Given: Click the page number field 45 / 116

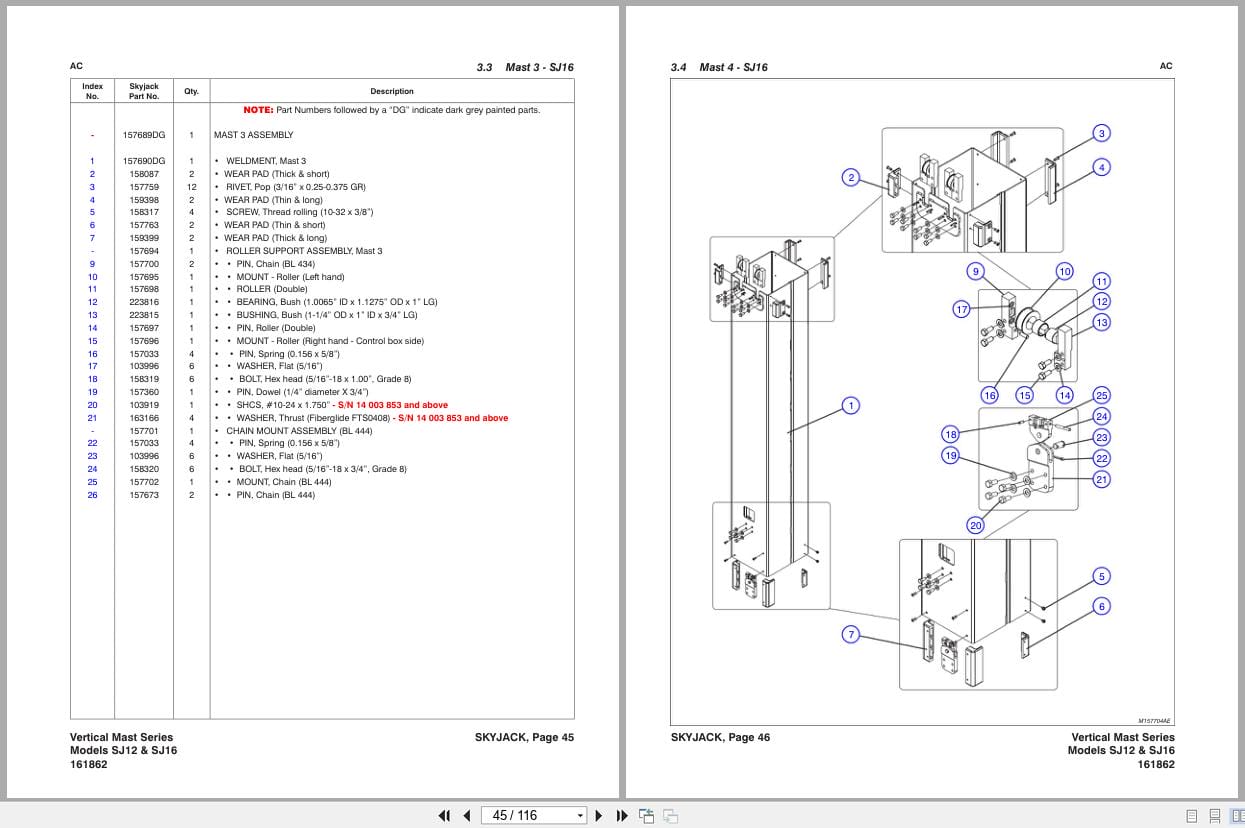Looking at the screenshot, I should [x=528, y=816].
